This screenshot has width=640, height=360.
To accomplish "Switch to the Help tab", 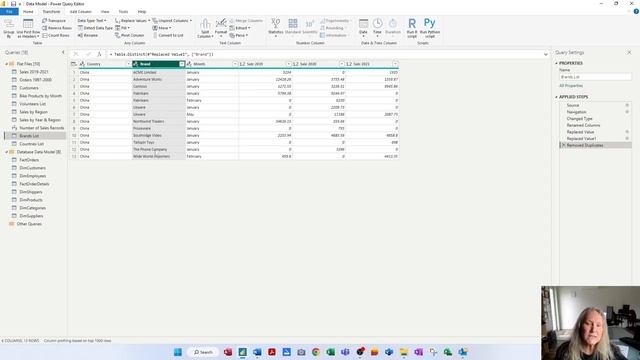I will click(x=142, y=12).
